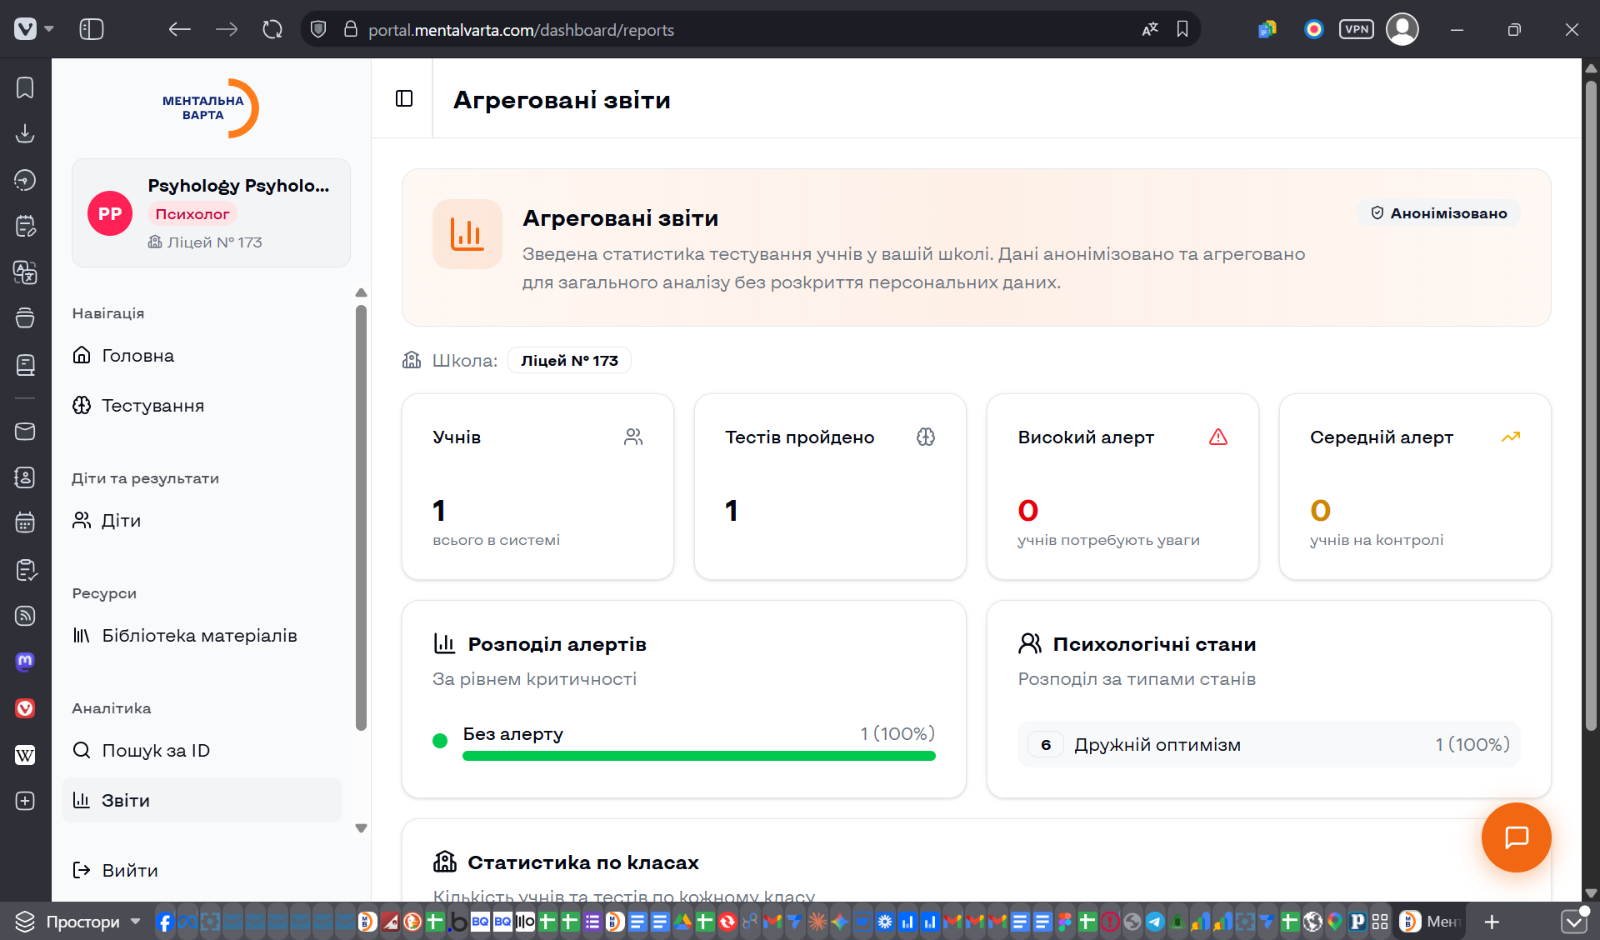Open the orange chat support bubble
The image size is (1600, 940).
coord(1516,837)
